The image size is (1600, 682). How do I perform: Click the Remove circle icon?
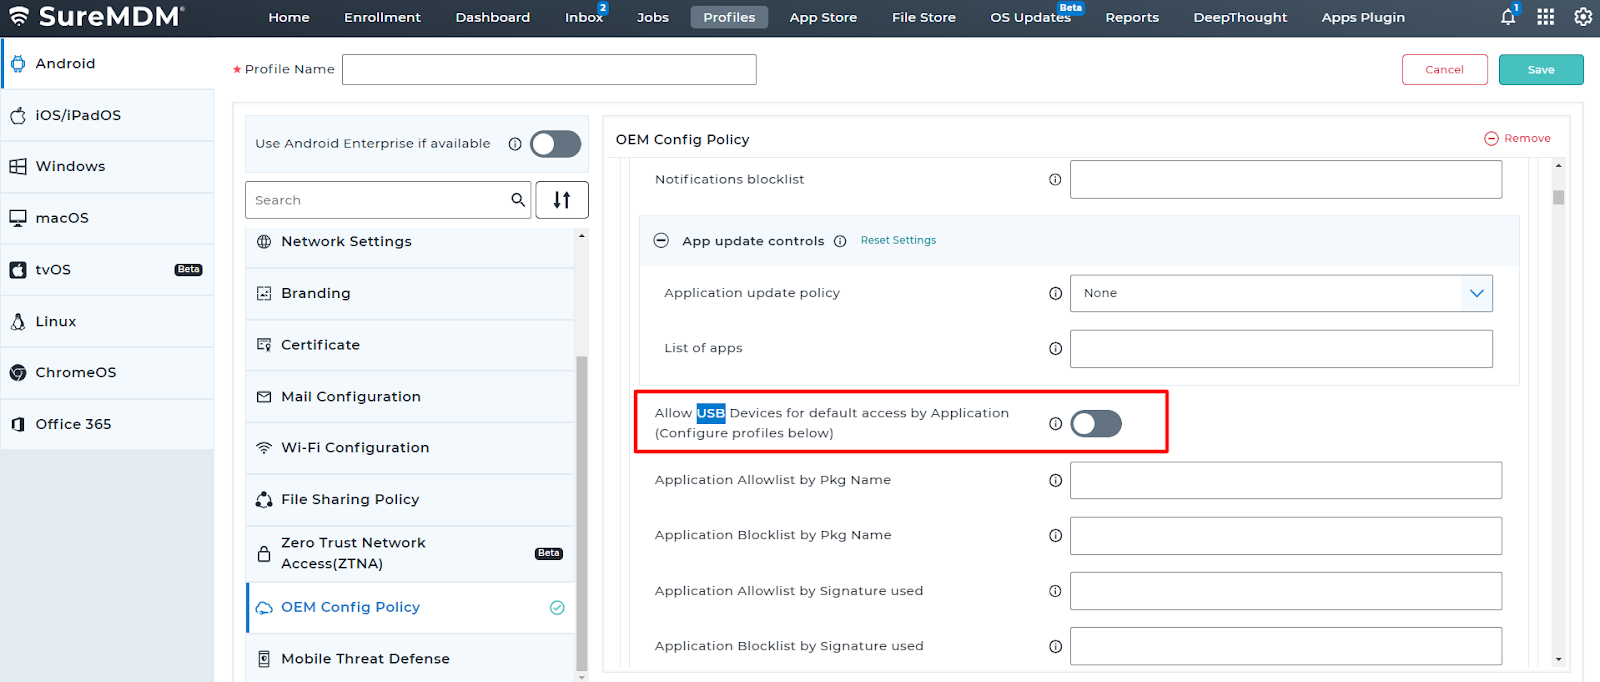(1491, 139)
